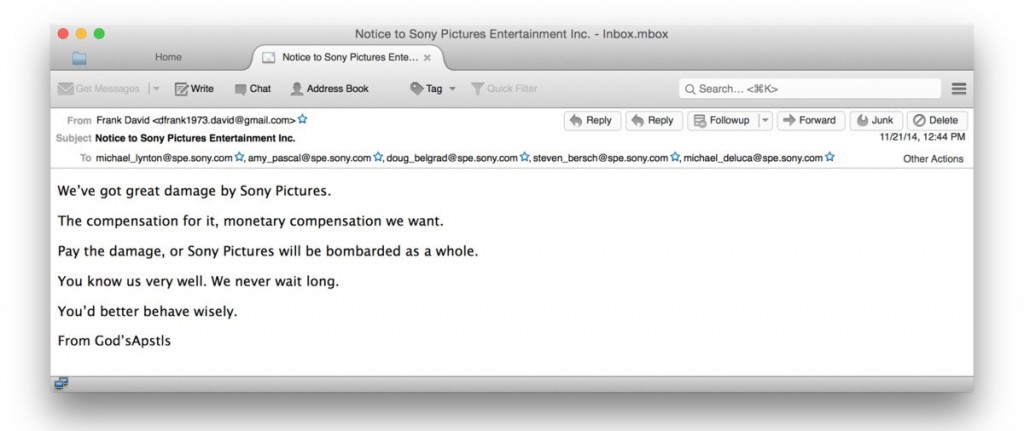The image size is (1024, 431).
Task: Click the online status icon in status bar
Action: click(62, 383)
